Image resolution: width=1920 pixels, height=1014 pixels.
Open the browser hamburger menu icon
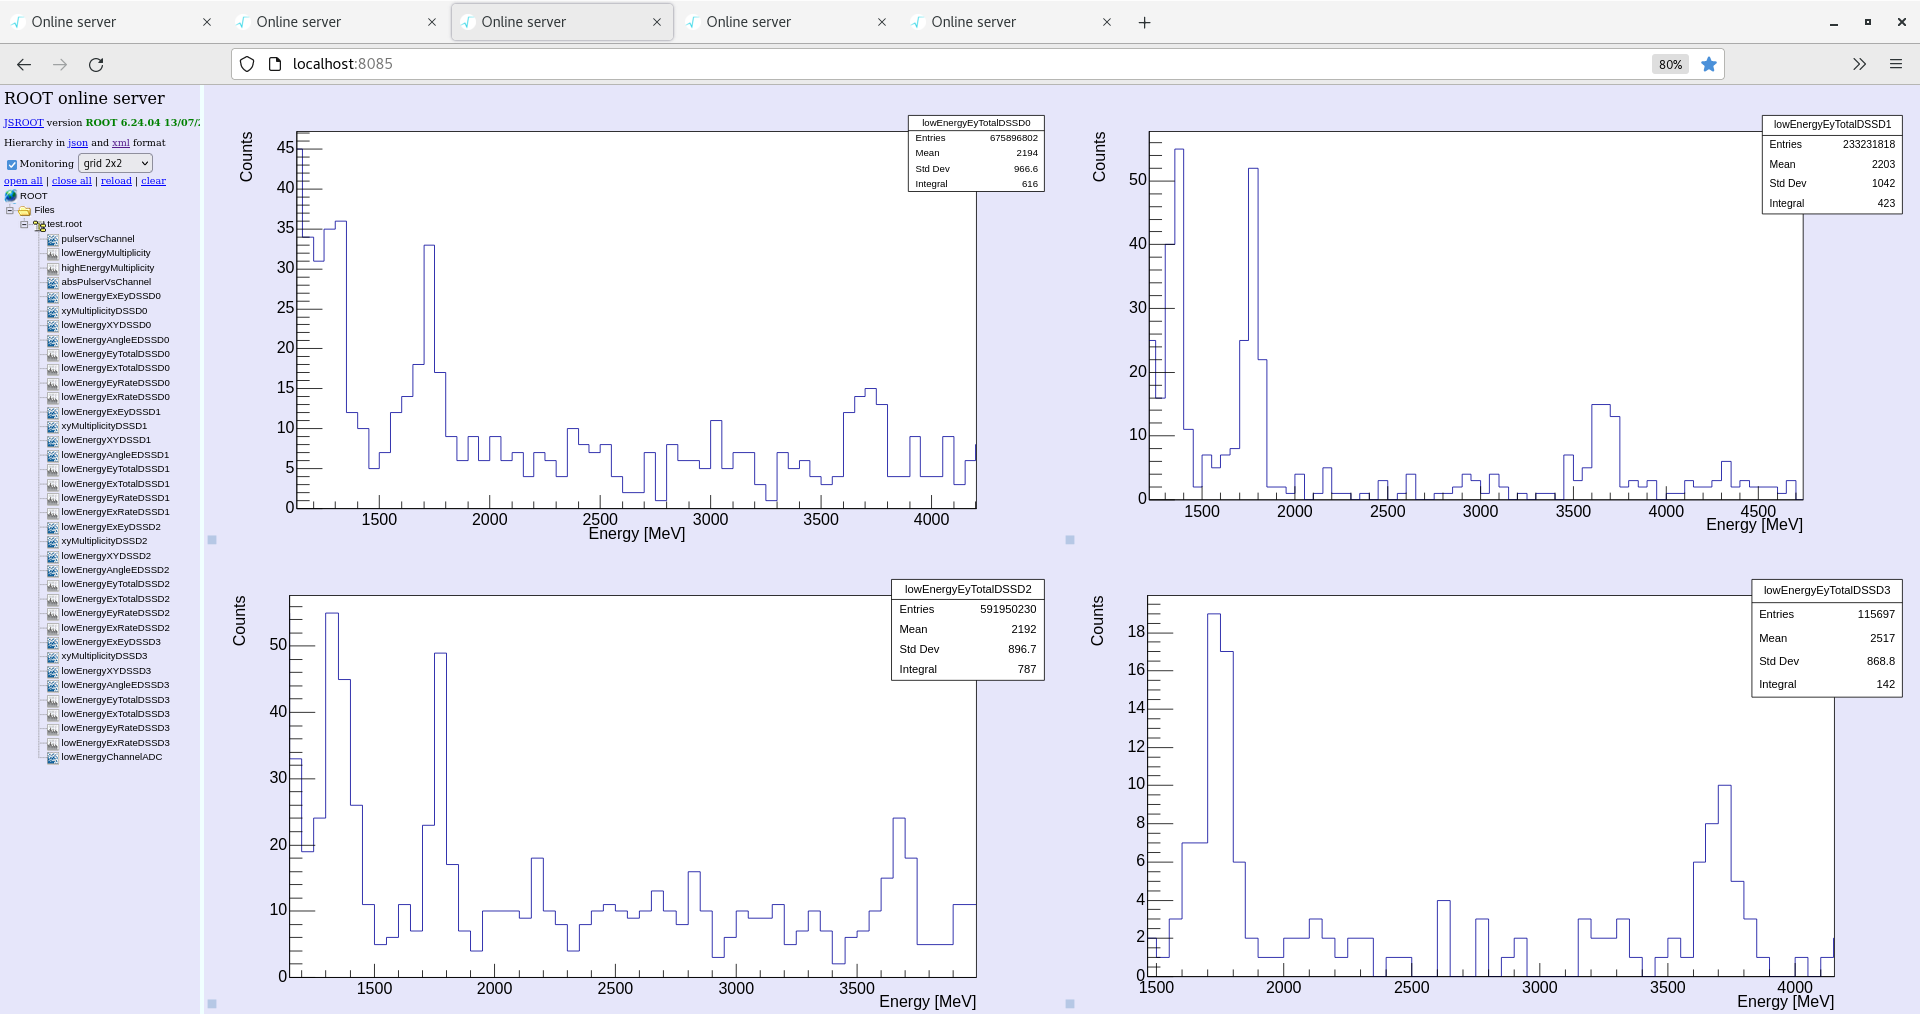1895,65
